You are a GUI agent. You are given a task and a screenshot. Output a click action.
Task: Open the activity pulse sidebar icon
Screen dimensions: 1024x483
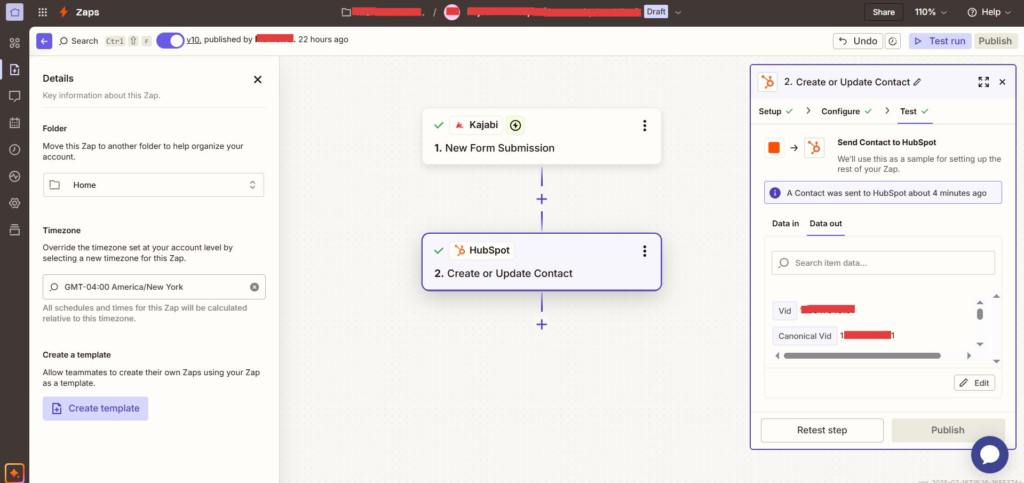(14, 176)
